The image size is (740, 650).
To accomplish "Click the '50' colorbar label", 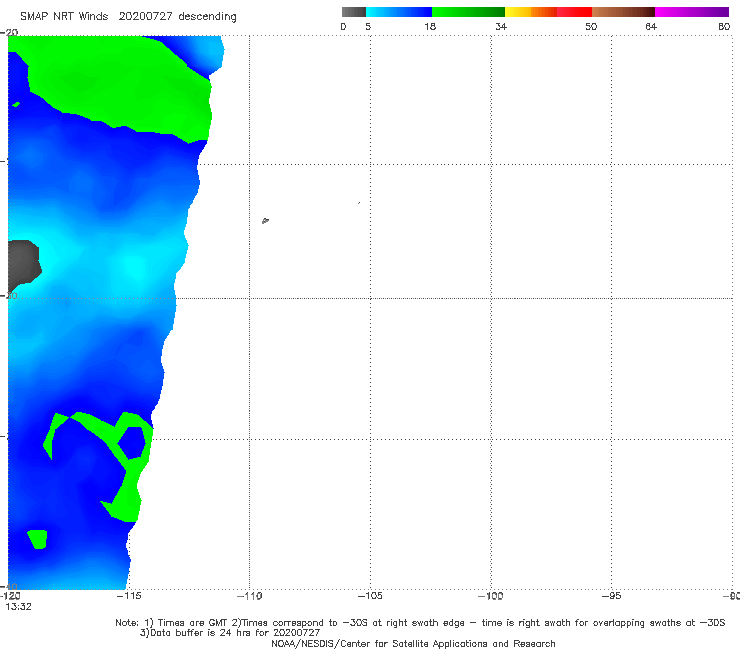I will coord(591,27).
